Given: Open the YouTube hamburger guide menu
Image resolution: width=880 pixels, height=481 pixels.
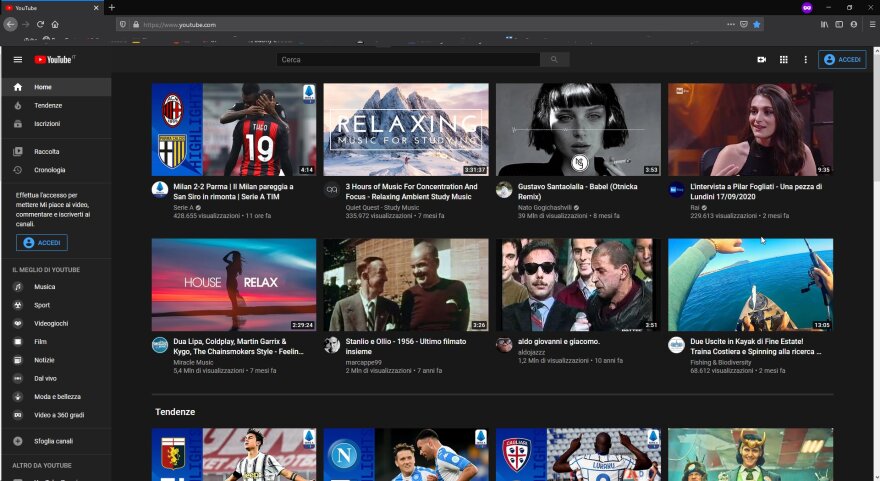Looking at the screenshot, I should tap(17, 60).
